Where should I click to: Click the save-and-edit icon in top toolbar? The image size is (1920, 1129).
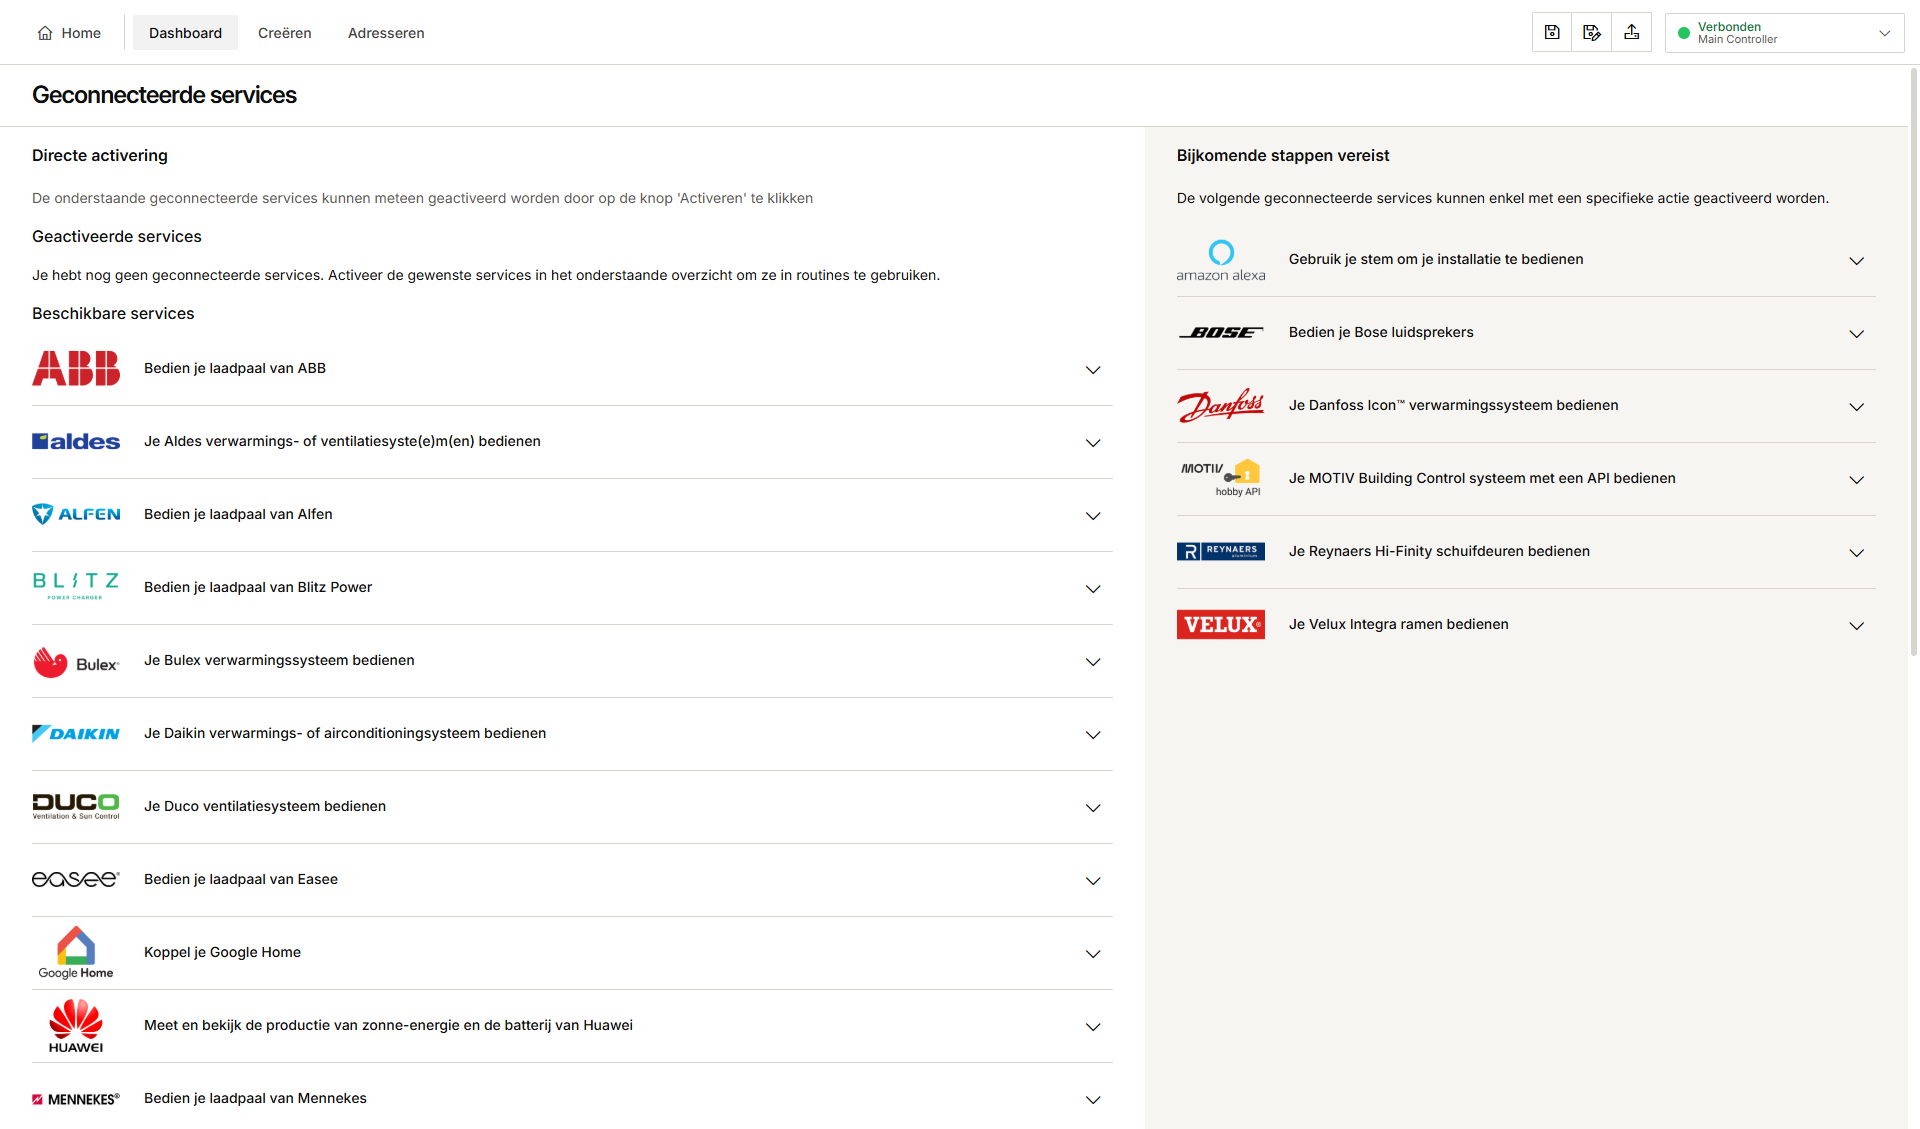pos(1592,33)
